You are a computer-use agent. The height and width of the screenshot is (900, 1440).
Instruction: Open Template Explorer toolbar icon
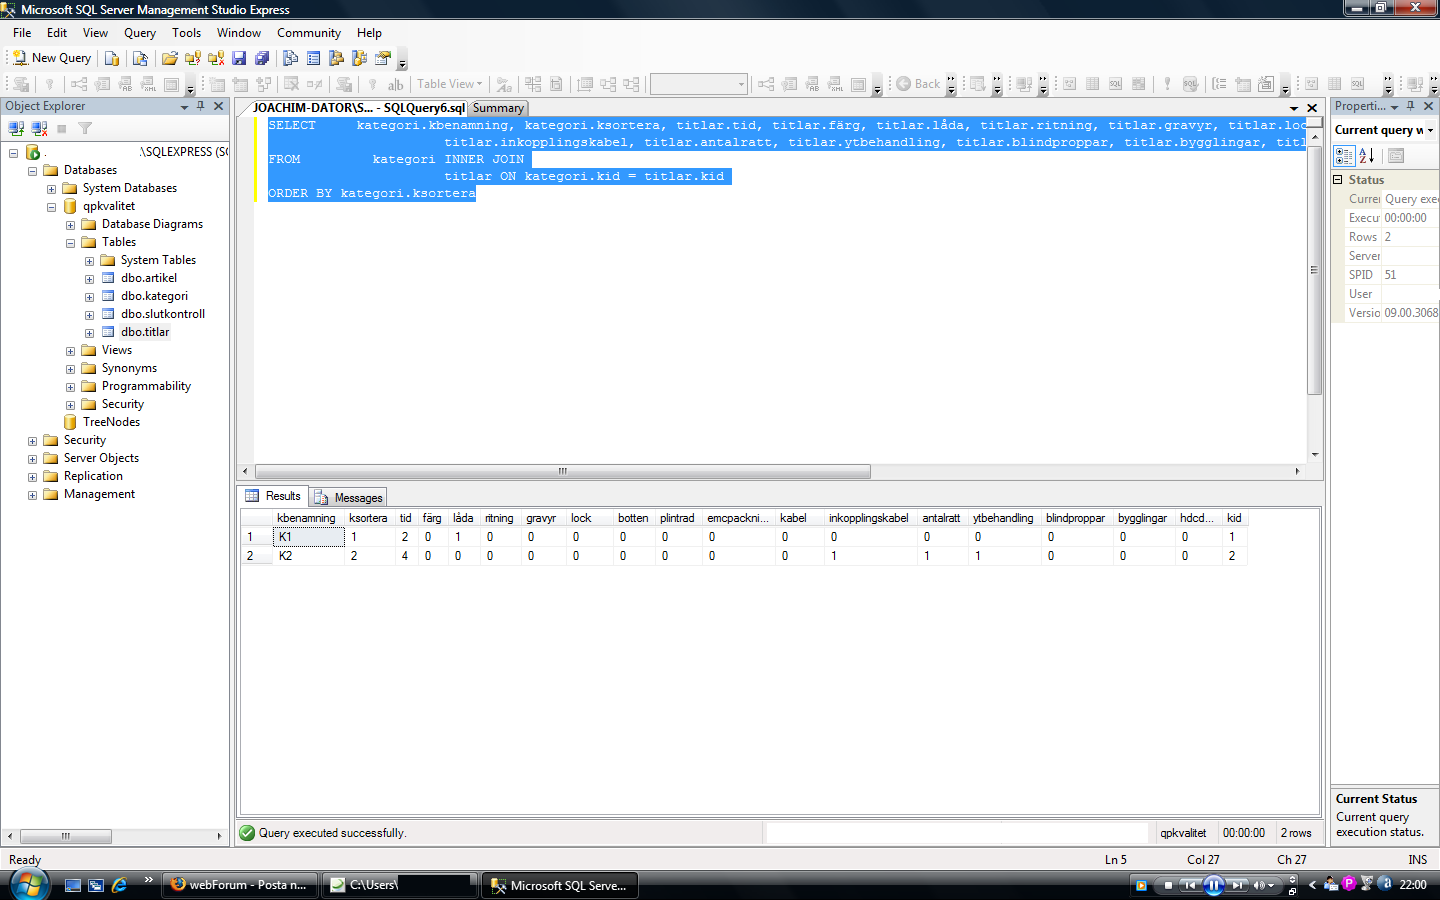tap(360, 58)
